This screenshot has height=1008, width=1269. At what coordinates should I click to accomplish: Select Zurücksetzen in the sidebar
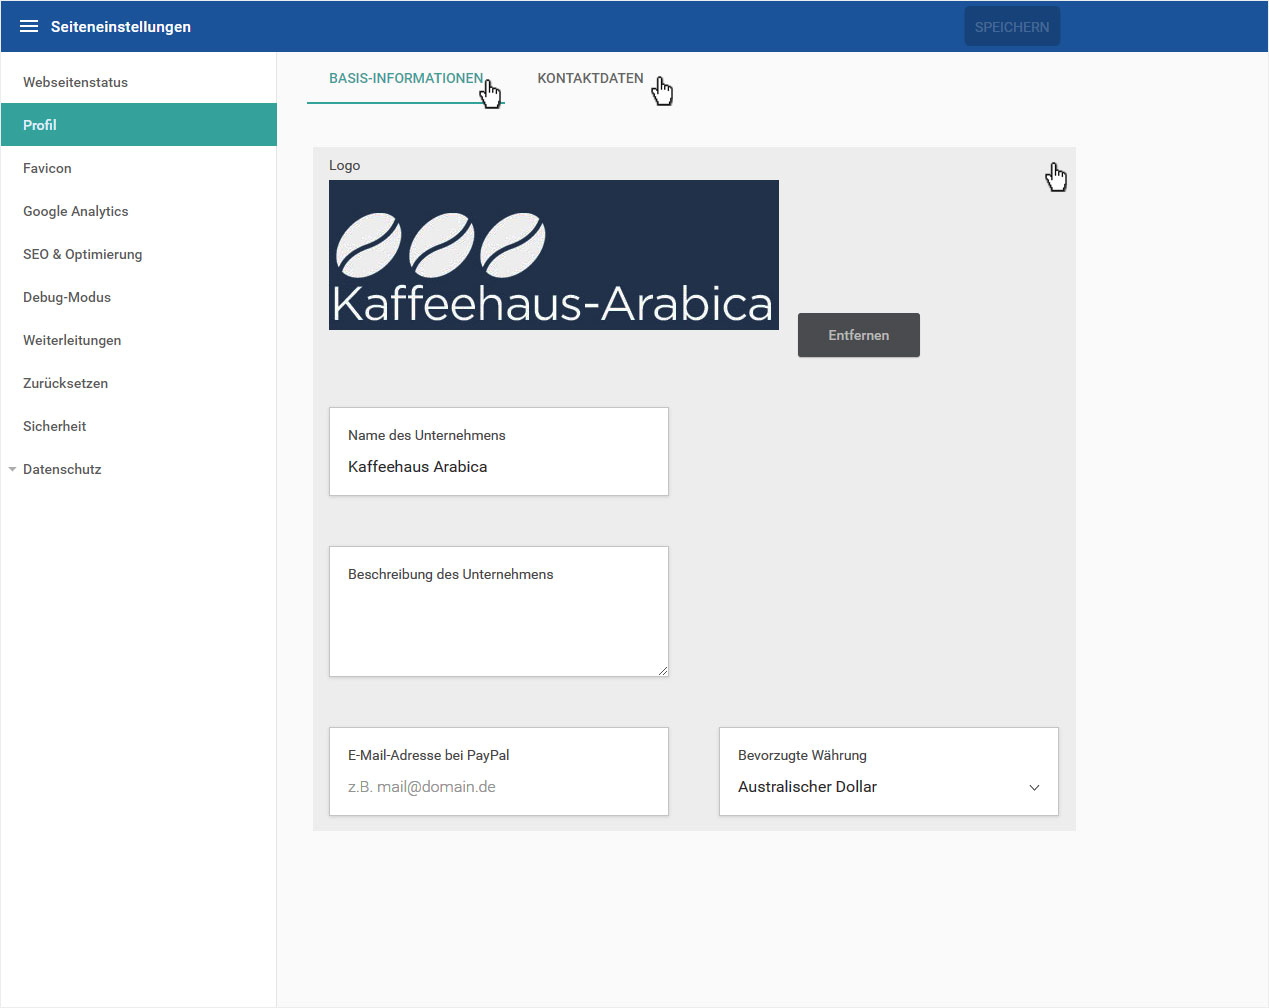pos(139,383)
